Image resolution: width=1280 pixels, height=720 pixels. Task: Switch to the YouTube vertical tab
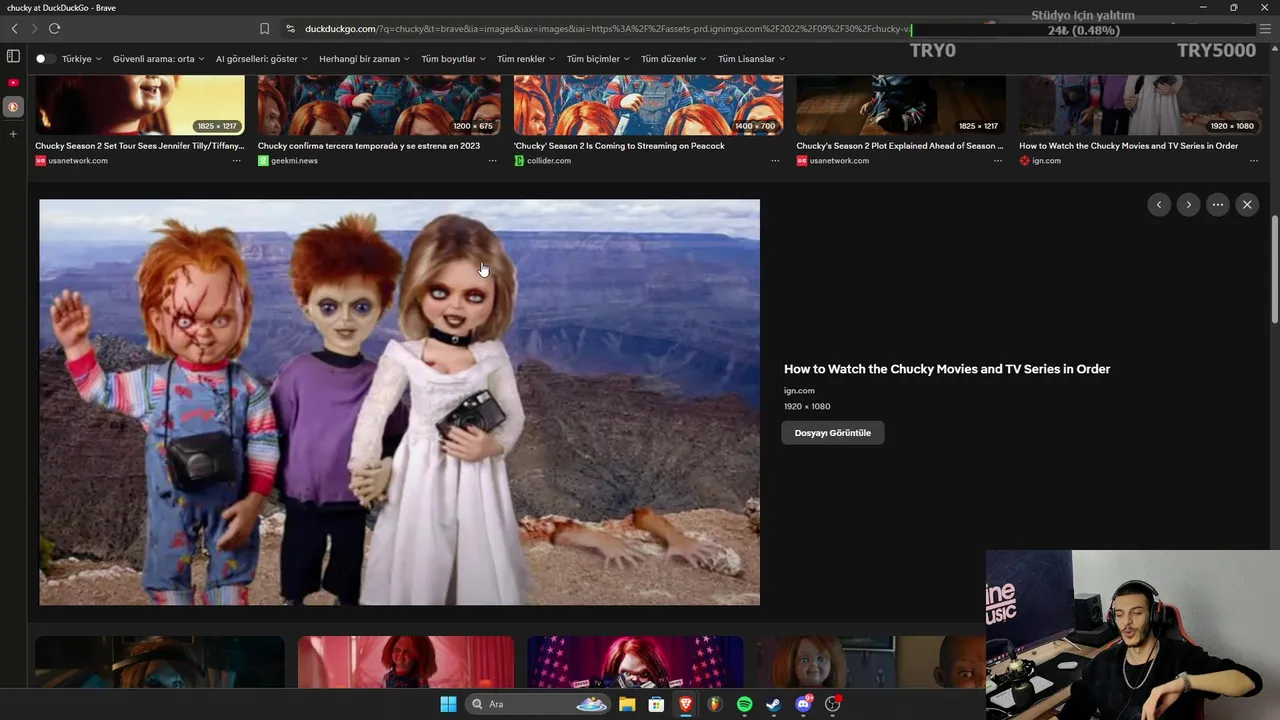(x=13, y=82)
